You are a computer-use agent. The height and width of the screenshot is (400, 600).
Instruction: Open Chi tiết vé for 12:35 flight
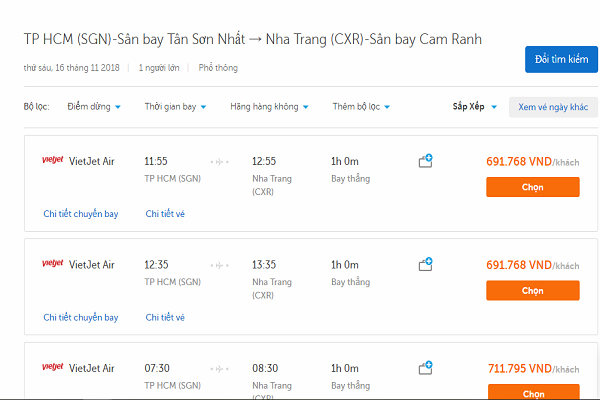click(x=165, y=317)
